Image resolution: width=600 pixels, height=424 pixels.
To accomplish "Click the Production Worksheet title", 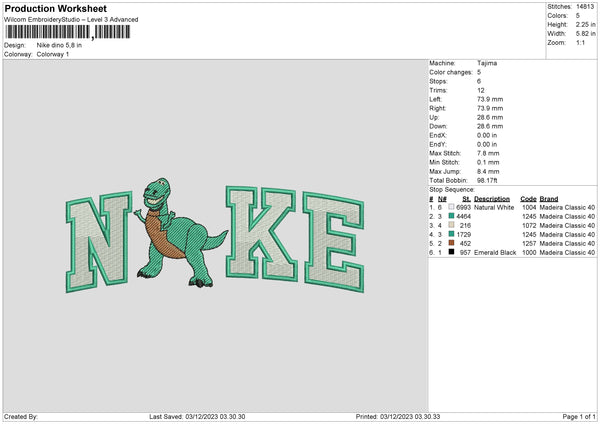I will point(55,9).
